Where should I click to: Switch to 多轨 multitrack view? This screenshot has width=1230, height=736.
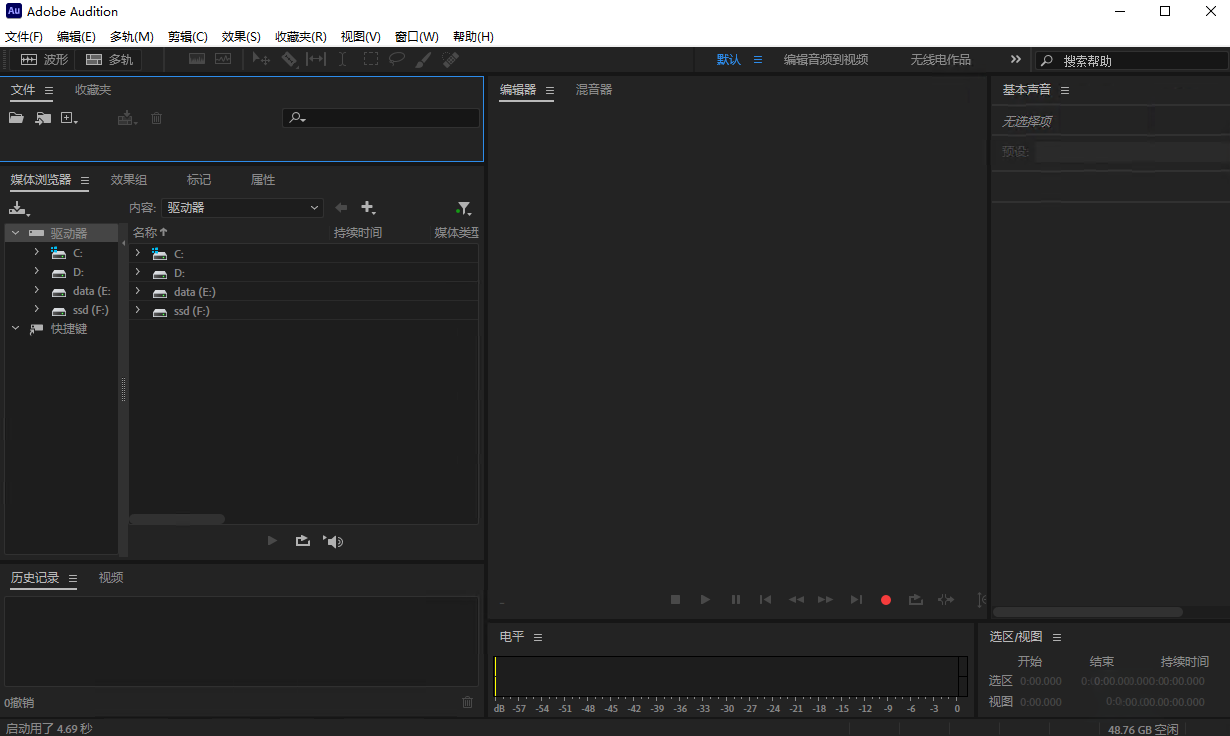[109, 60]
